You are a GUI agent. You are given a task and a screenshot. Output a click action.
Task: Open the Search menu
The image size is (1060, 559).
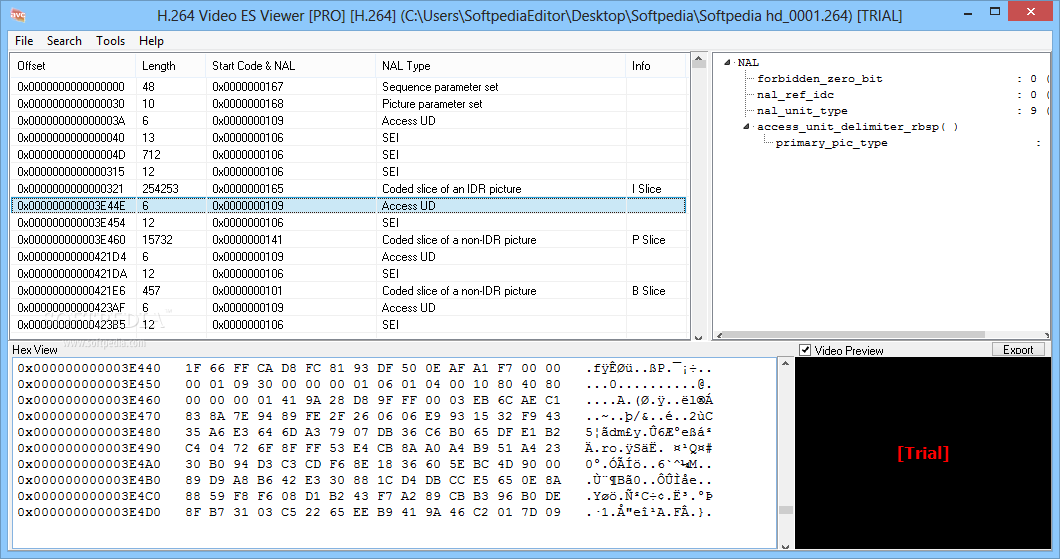(64, 41)
